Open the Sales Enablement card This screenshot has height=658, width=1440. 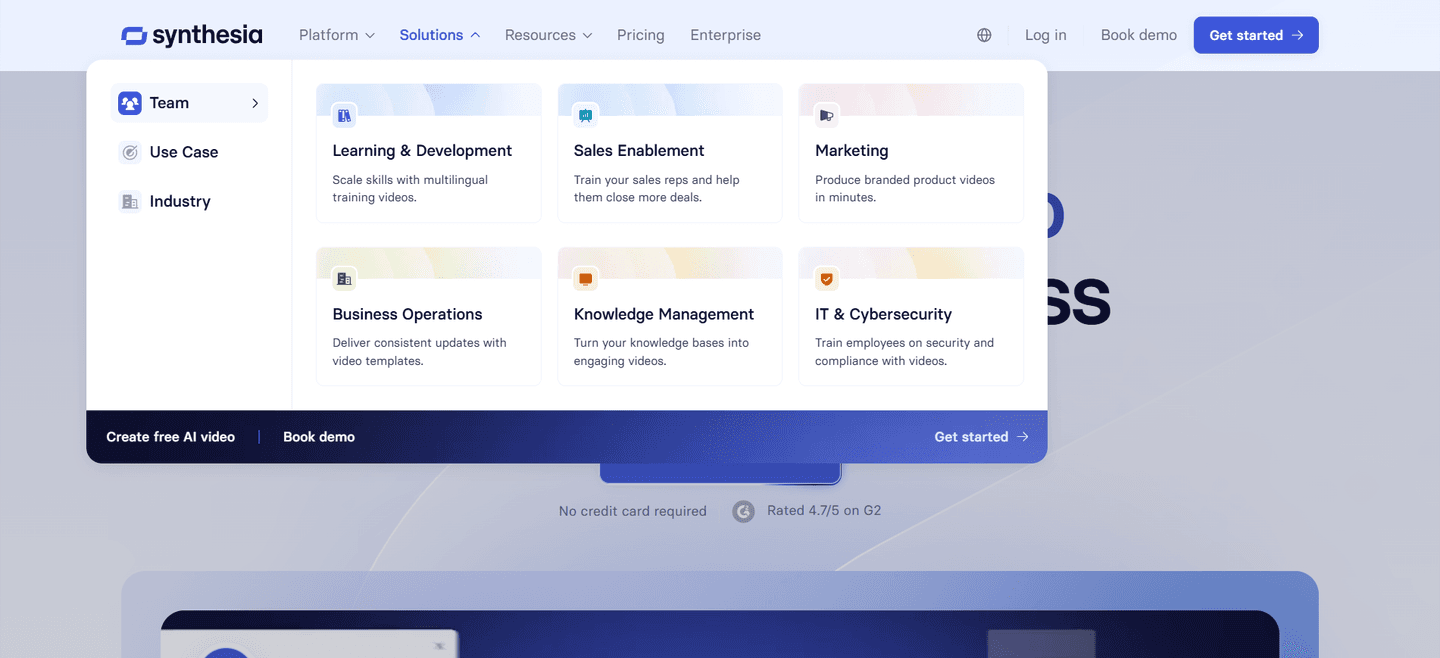(x=670, y=153)
